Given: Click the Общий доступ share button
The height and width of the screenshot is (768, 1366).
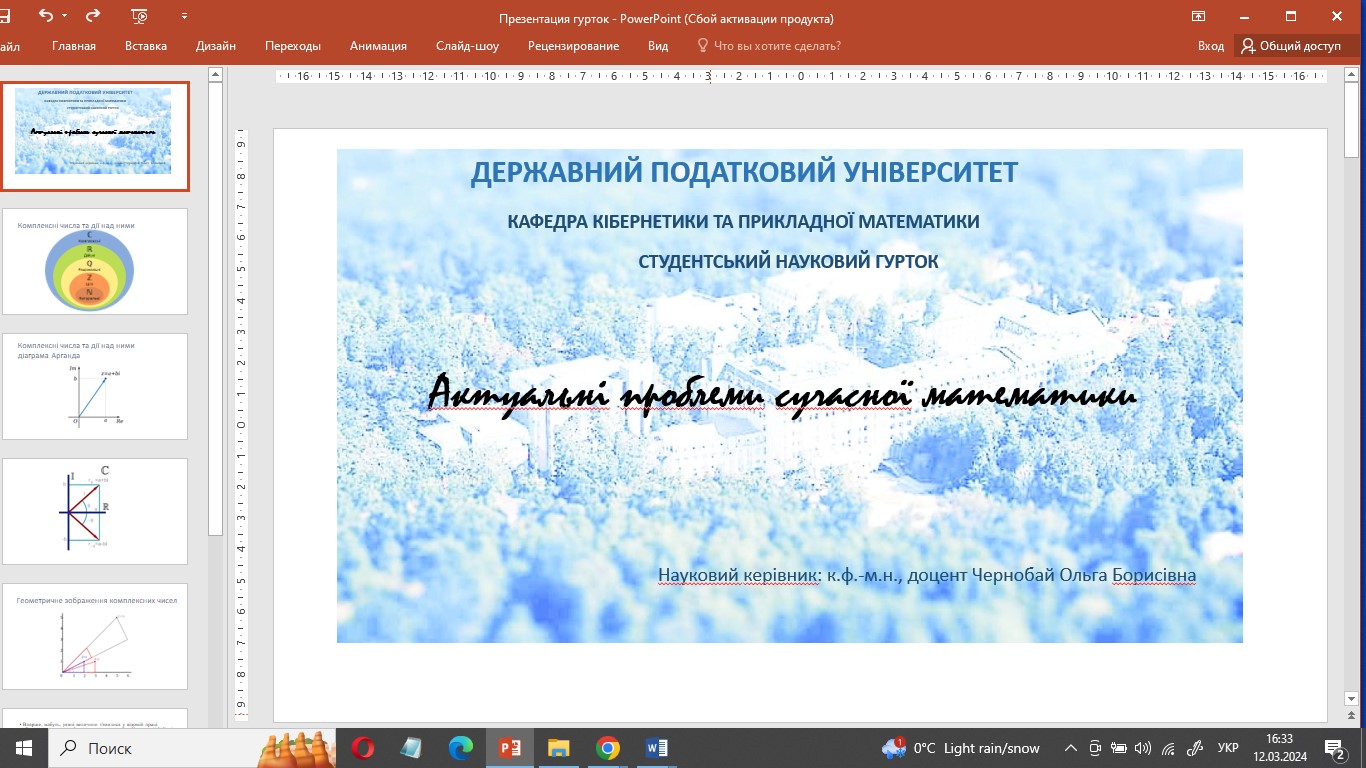Looking at the screenshot, I should [1290, 46].
